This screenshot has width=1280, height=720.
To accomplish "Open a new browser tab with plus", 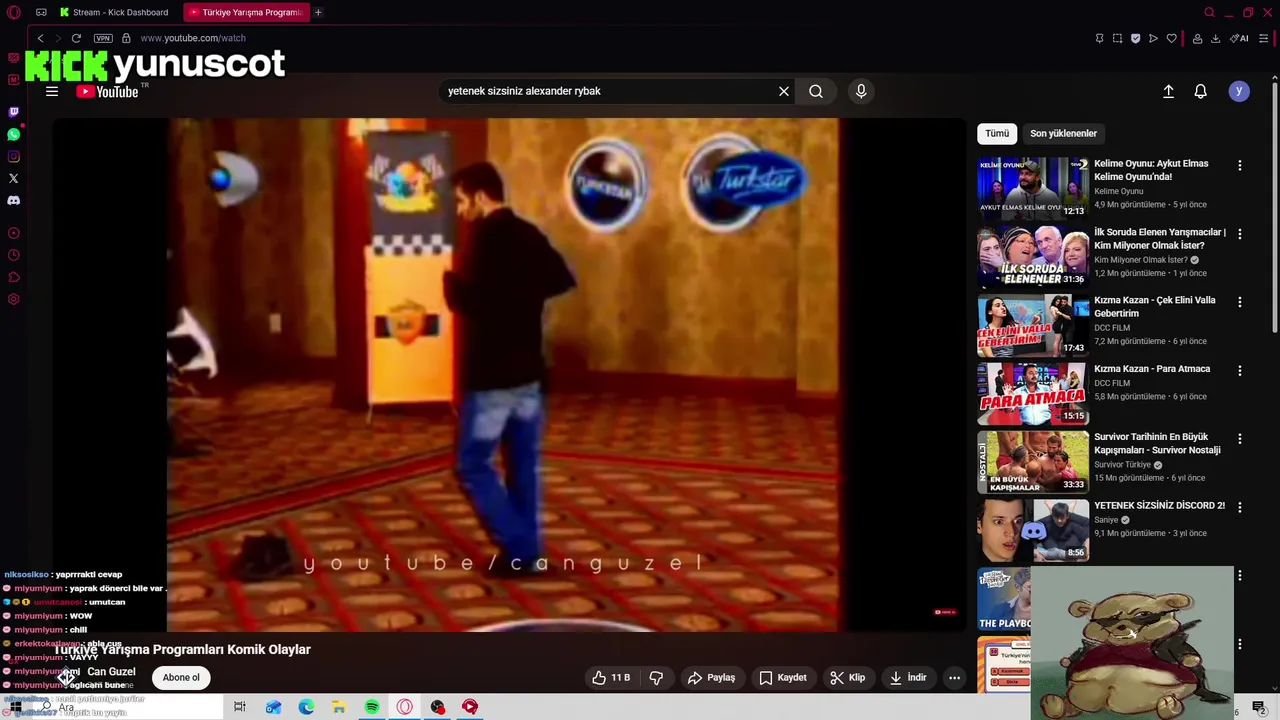I will (x=318, y=12).
